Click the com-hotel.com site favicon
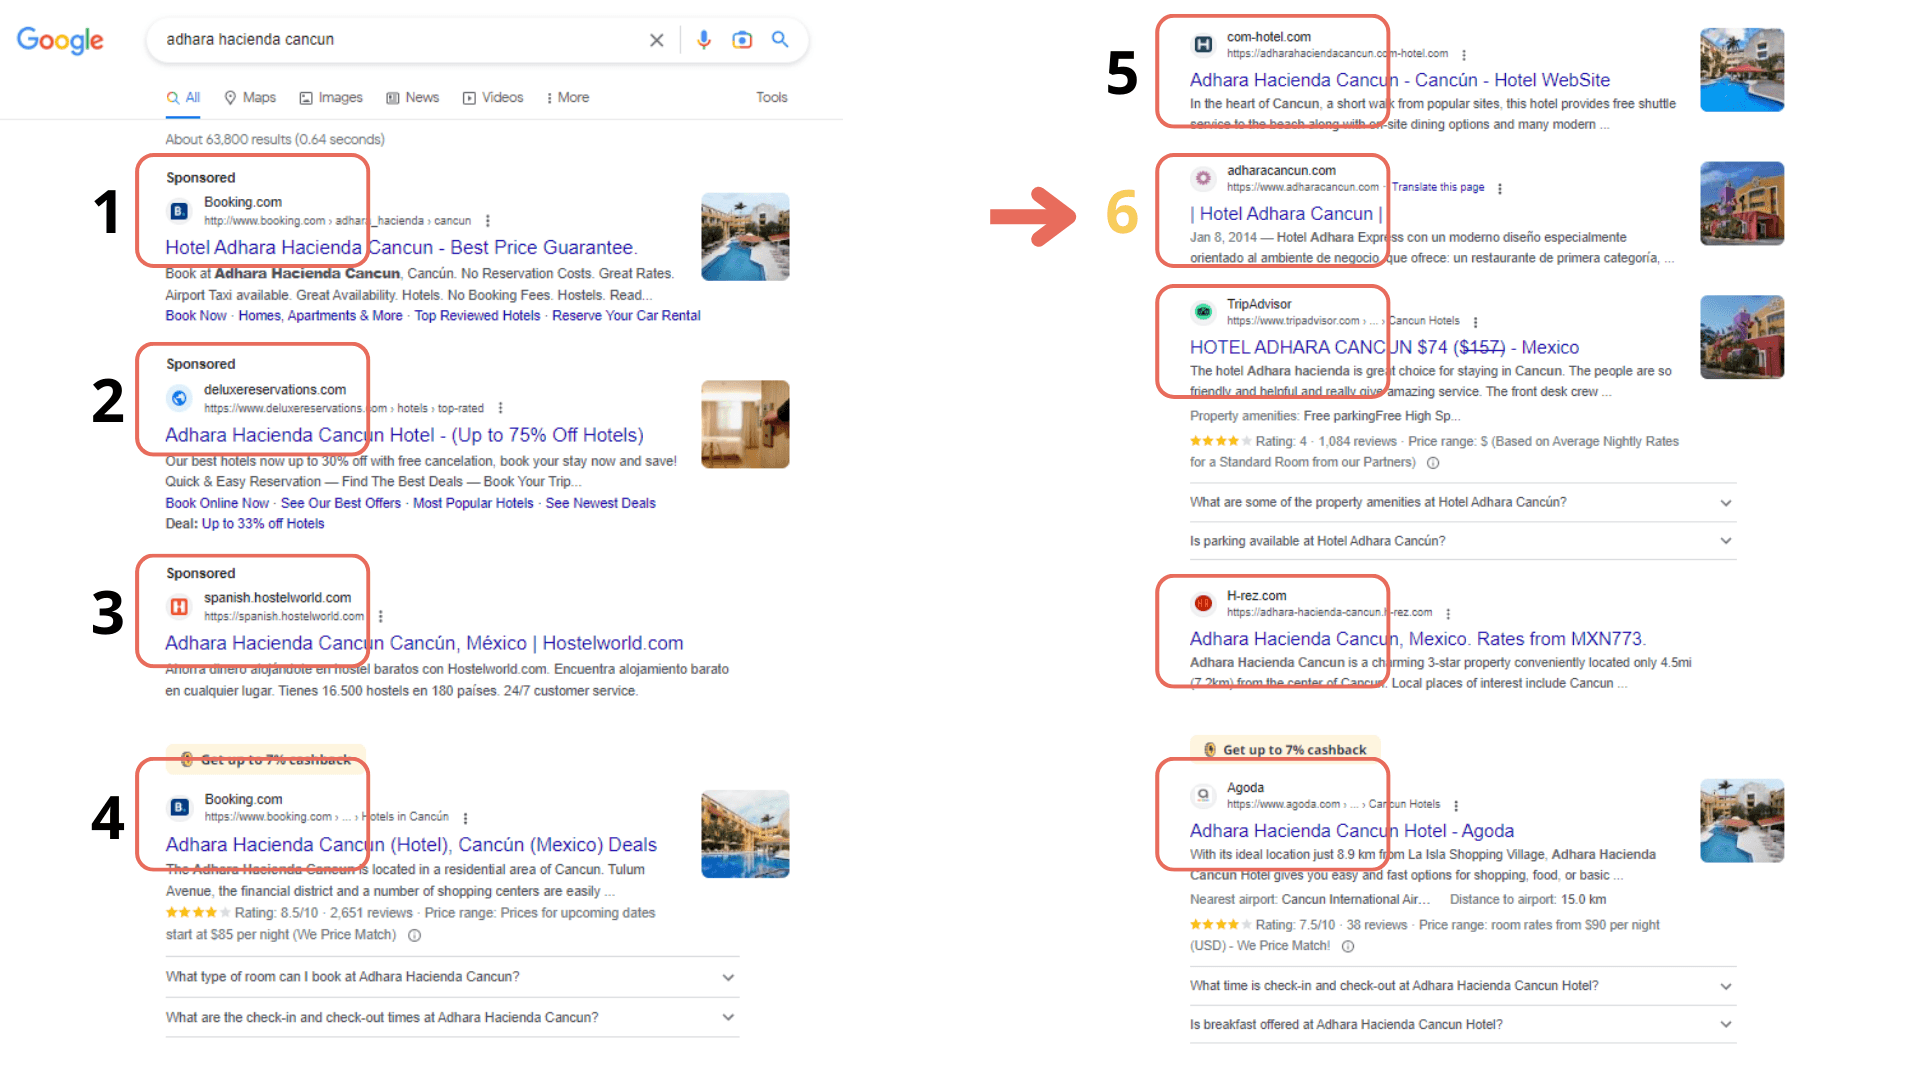This screenshot has width=1920, height=1080. 1203,45
